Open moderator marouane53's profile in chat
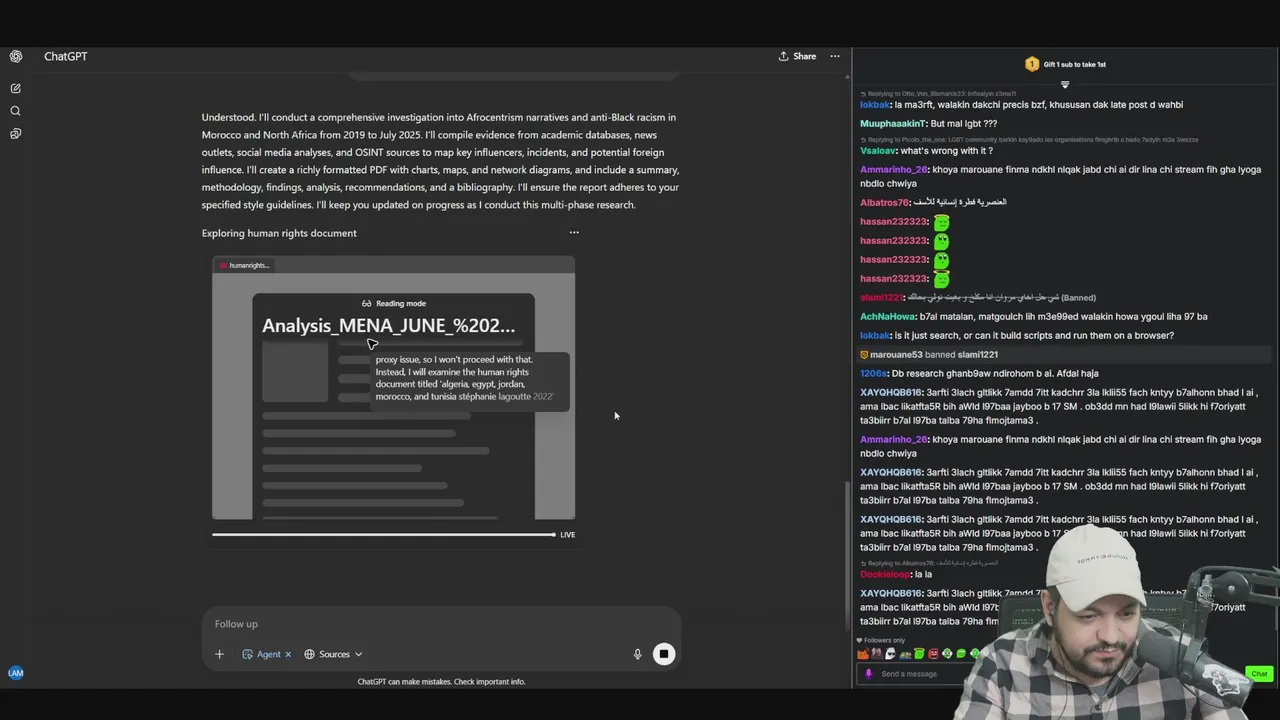Image resolution: width=1280 pixels, height=720 pixels. pyautogui.click(x=895, y=355)
